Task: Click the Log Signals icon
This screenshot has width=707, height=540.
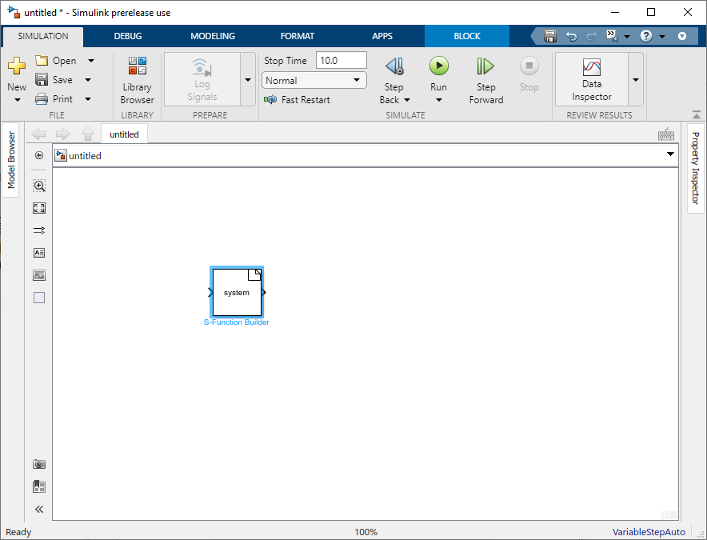Action: (202, 67)
